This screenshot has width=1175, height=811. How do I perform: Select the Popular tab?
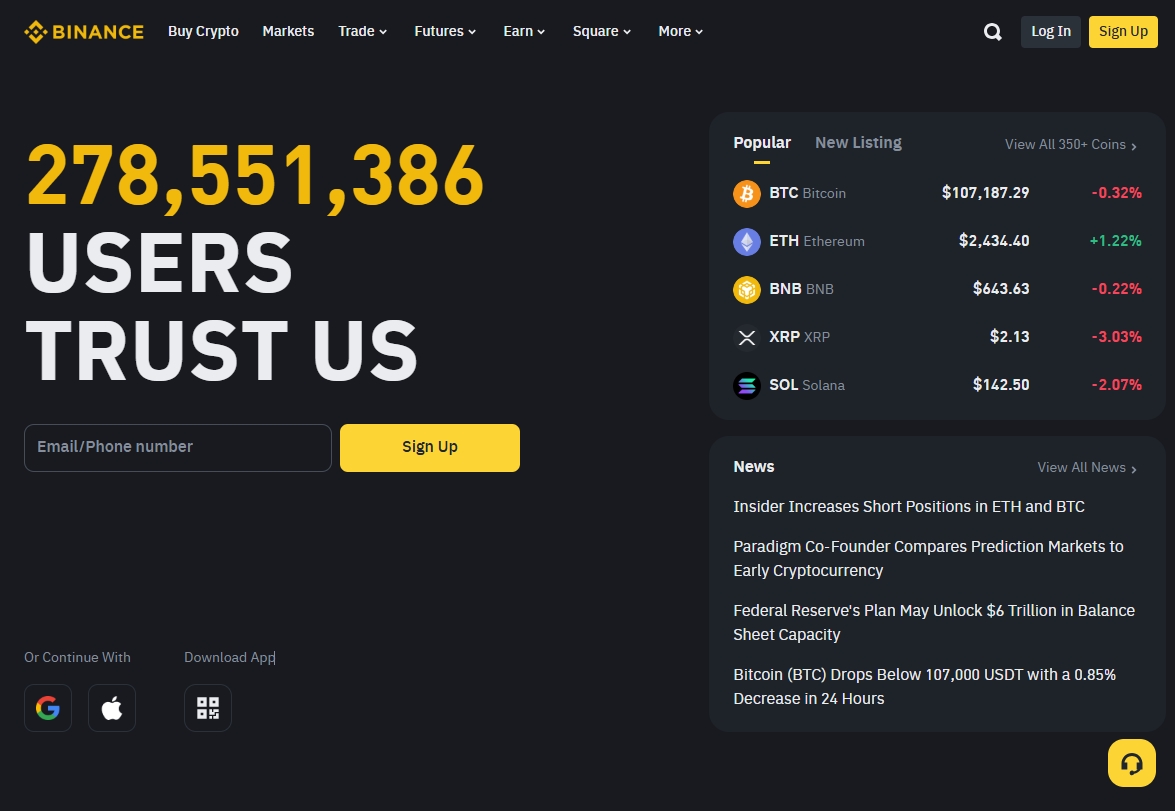(762, 143)
